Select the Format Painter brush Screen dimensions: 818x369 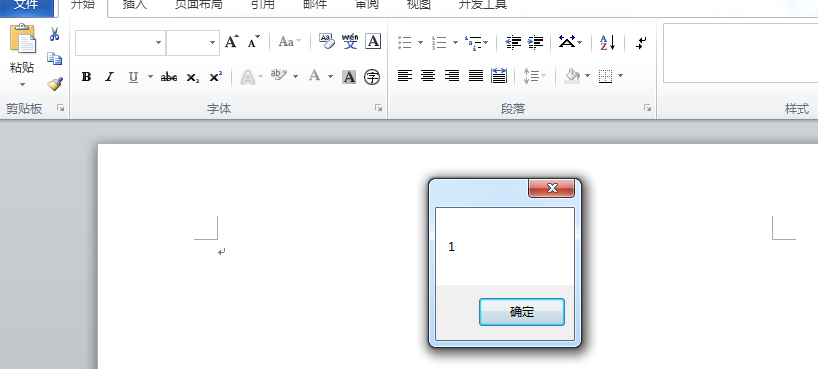[54, 84]
